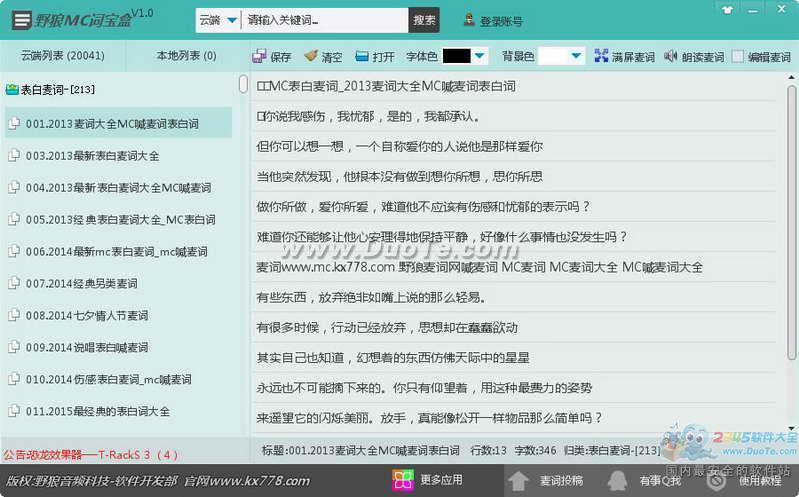Click document icon of 009.2014说唱表白喊麦词
799x497 pixels.
pos(14,347)
